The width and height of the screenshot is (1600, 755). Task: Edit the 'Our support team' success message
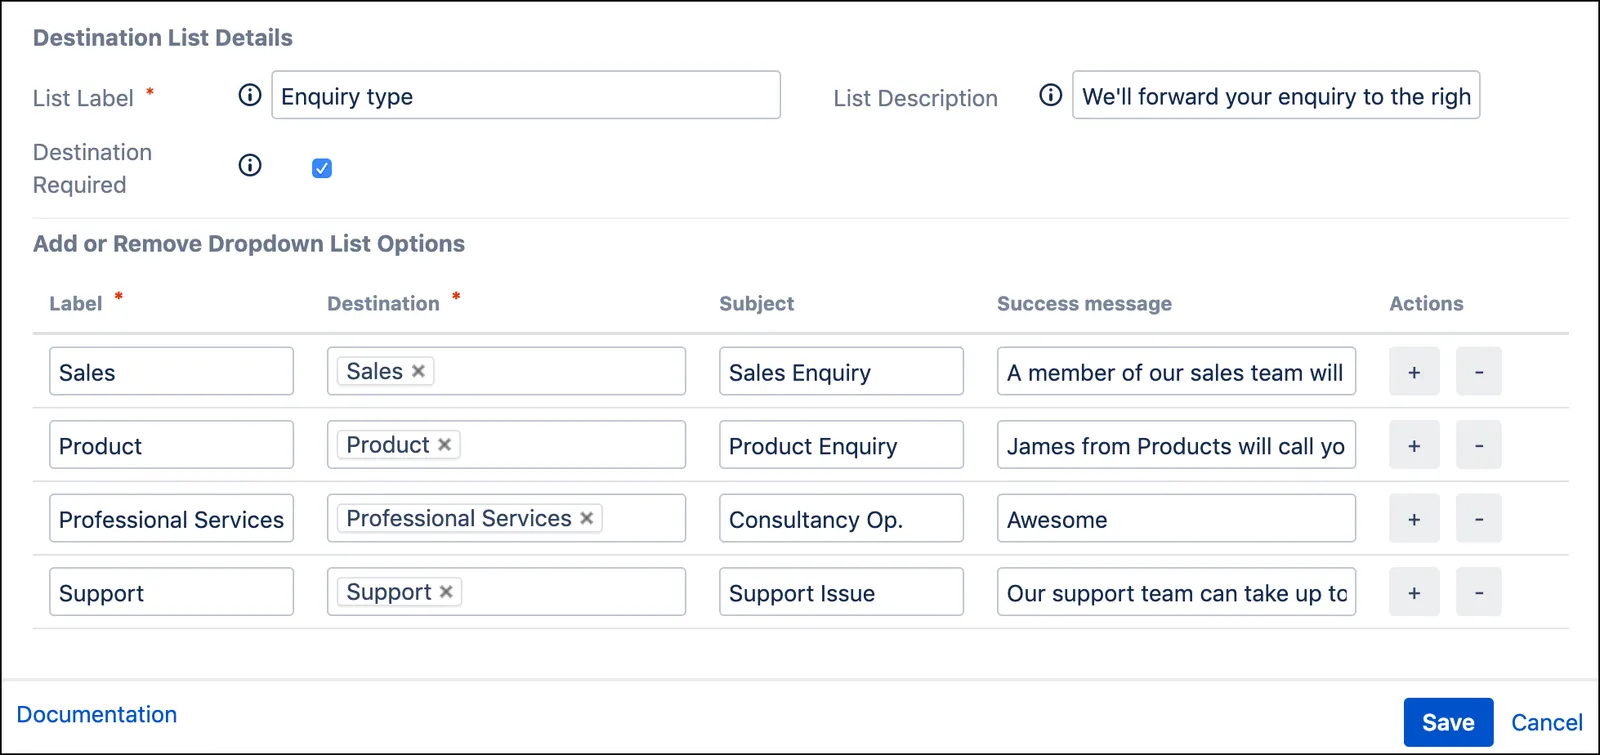pos(1176,592)
